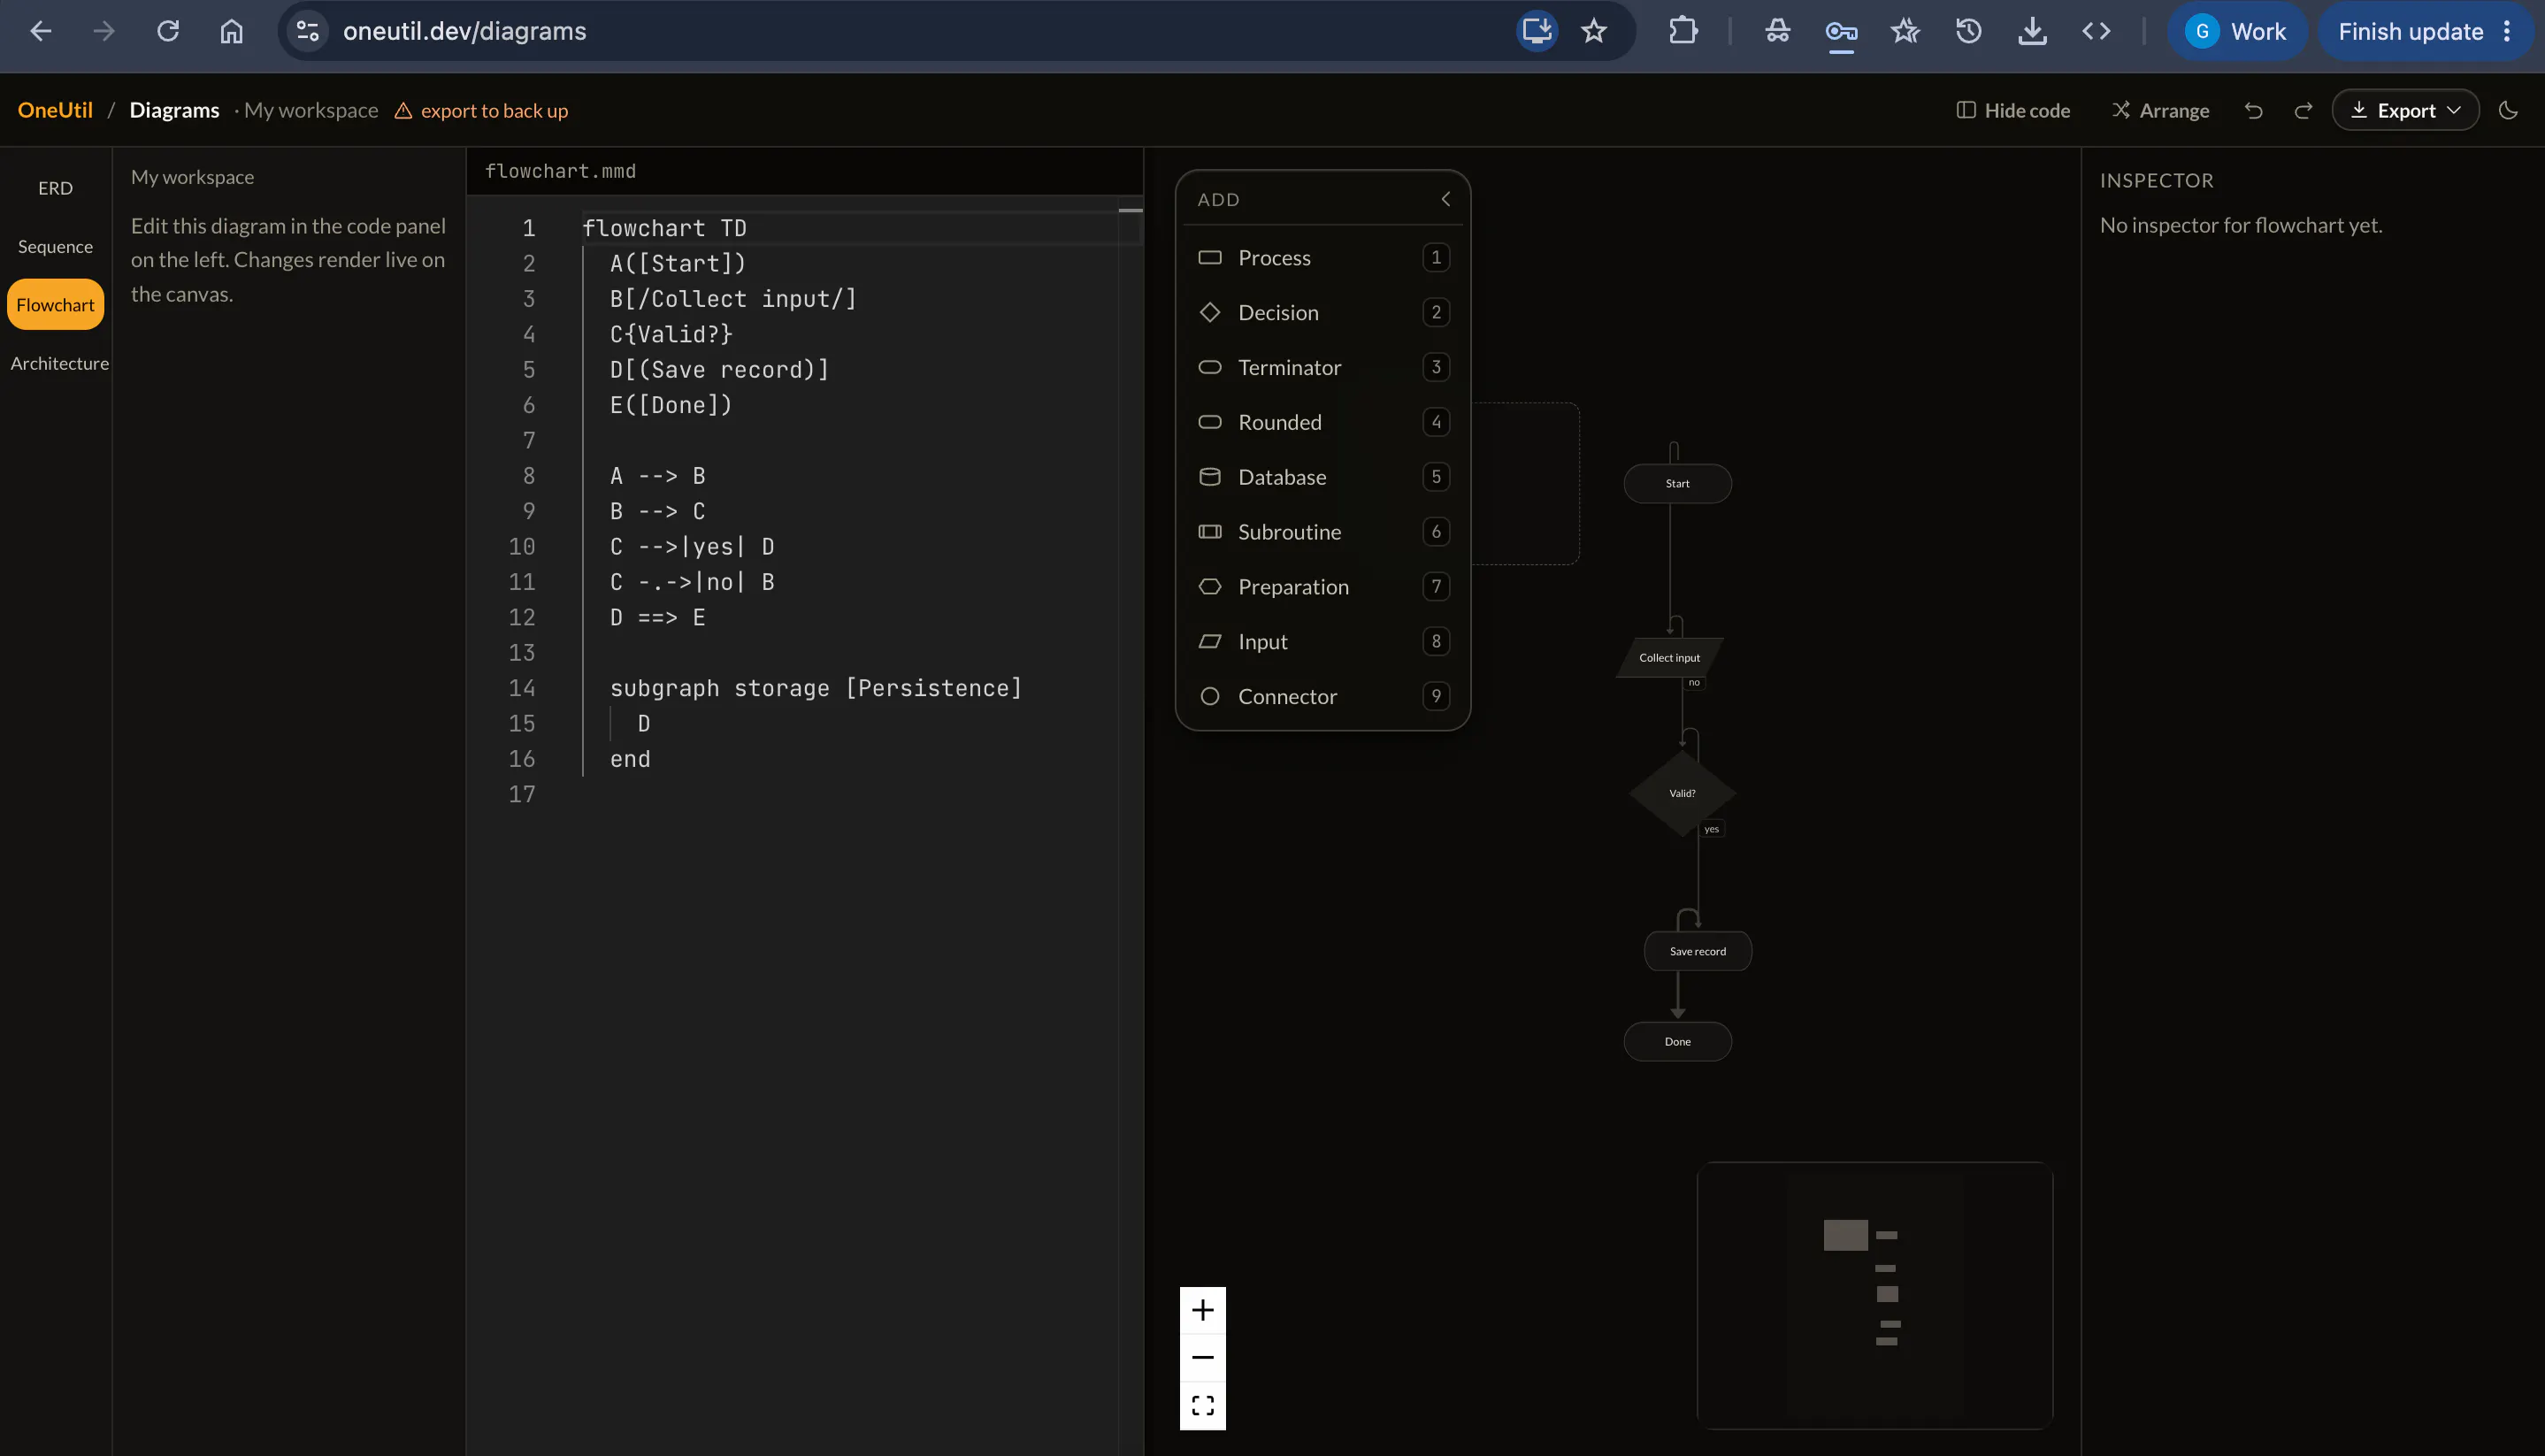Reload the current page
2545x1456 pixels.
click(168, 31)
